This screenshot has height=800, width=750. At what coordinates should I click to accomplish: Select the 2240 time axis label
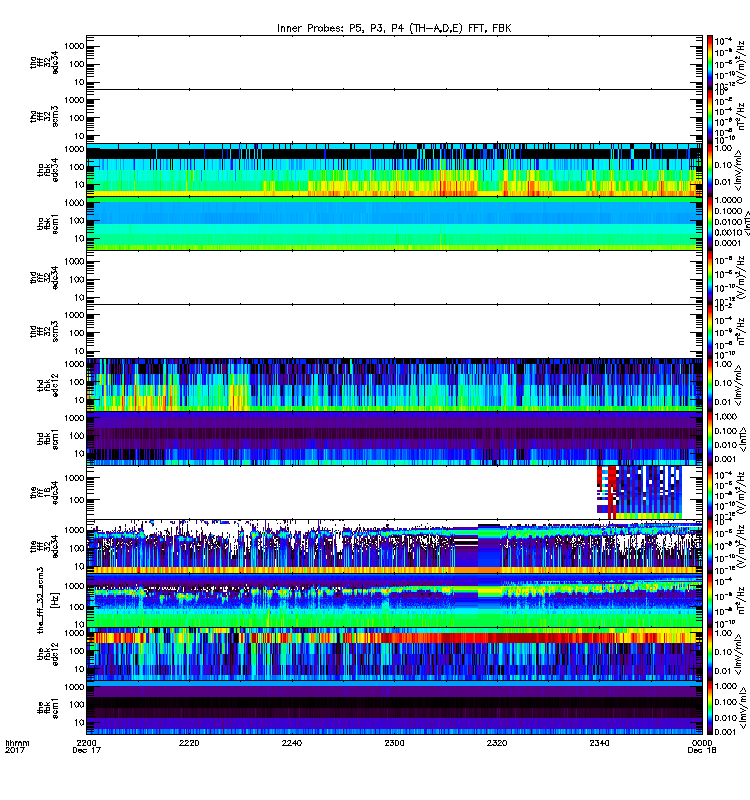[291, 743]
